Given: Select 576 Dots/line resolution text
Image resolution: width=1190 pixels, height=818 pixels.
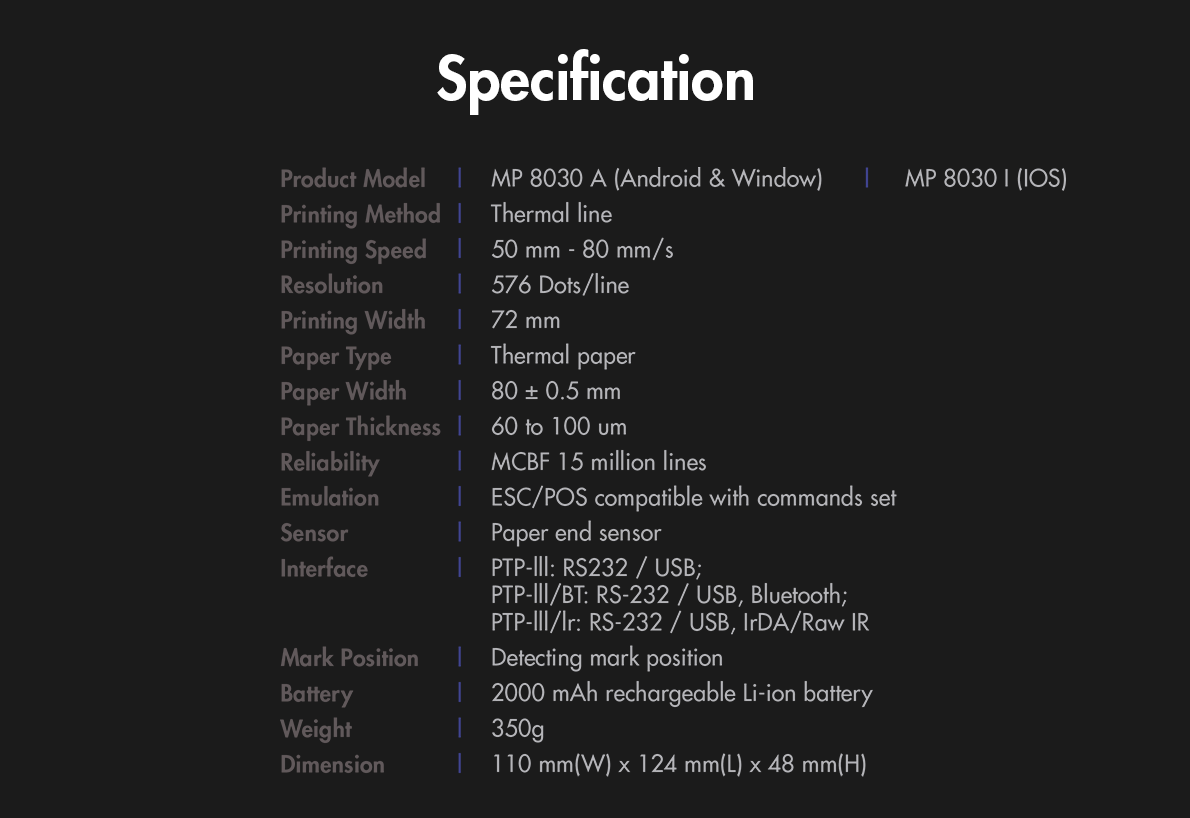Looking at the screenshot, I should (560, 285).
